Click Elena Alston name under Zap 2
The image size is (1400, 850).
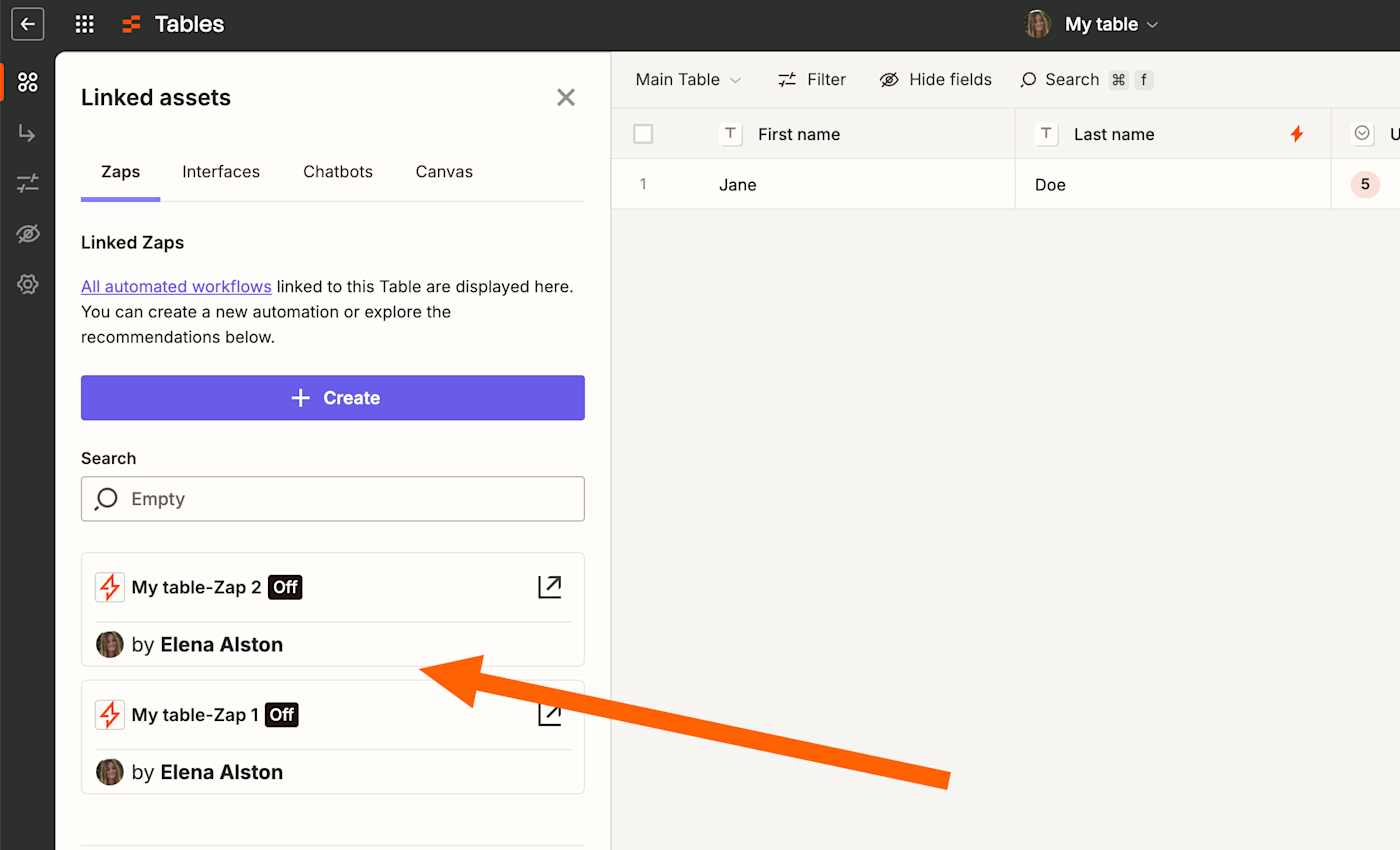coord(222,645)
